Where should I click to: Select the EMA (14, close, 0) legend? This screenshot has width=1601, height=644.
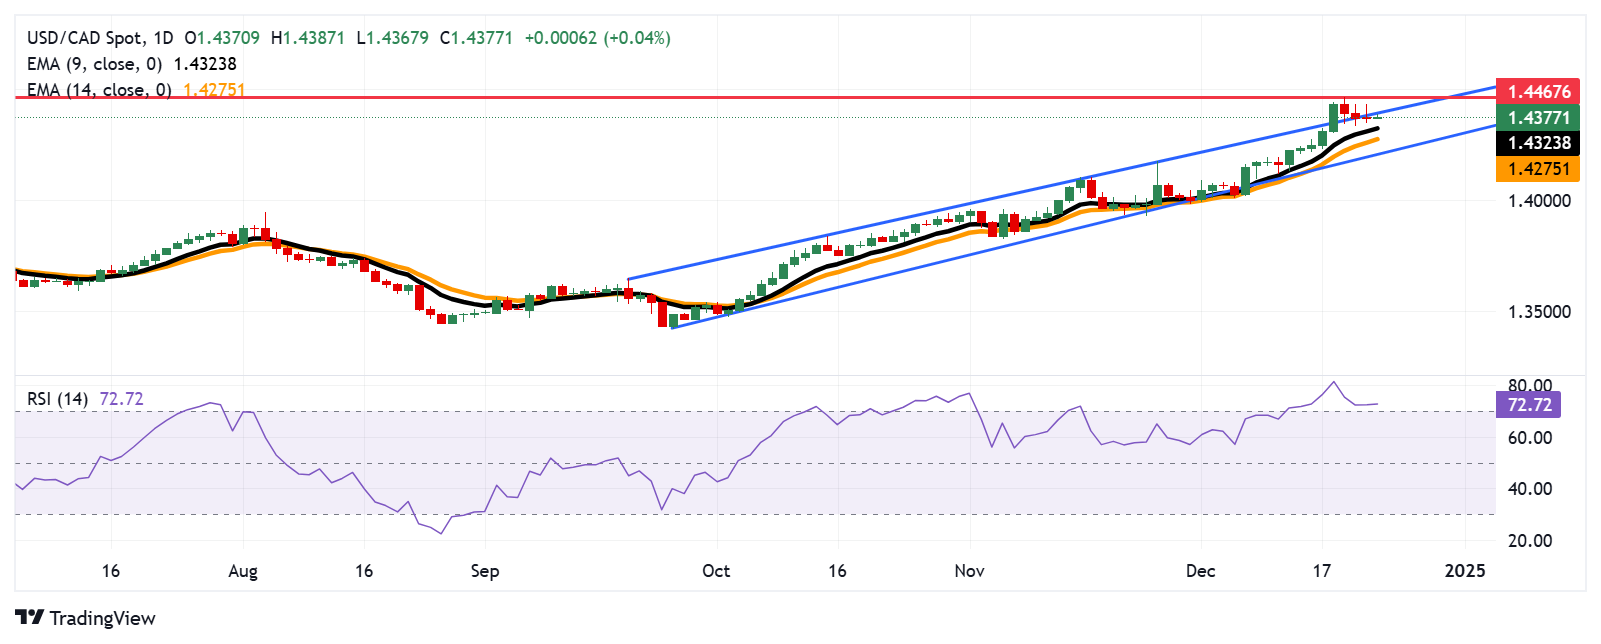pyautogui.click(x=99, y=90)
